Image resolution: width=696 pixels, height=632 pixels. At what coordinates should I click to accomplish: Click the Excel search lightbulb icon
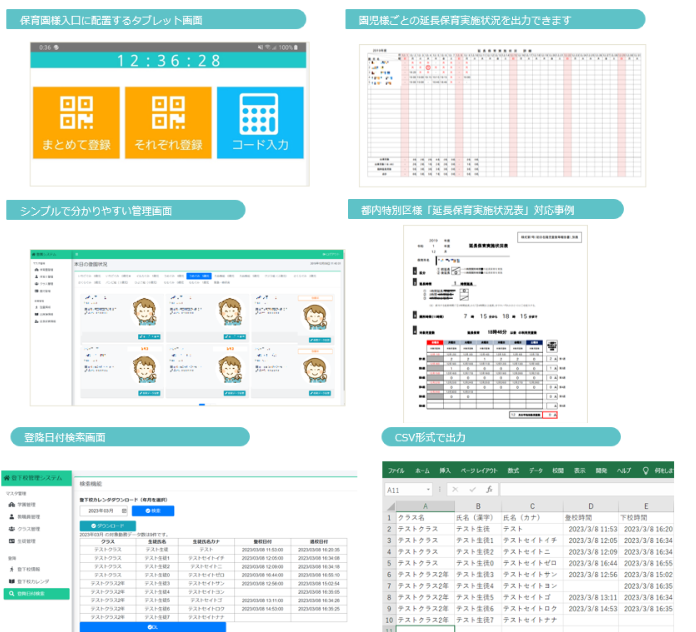pos(645,470)
